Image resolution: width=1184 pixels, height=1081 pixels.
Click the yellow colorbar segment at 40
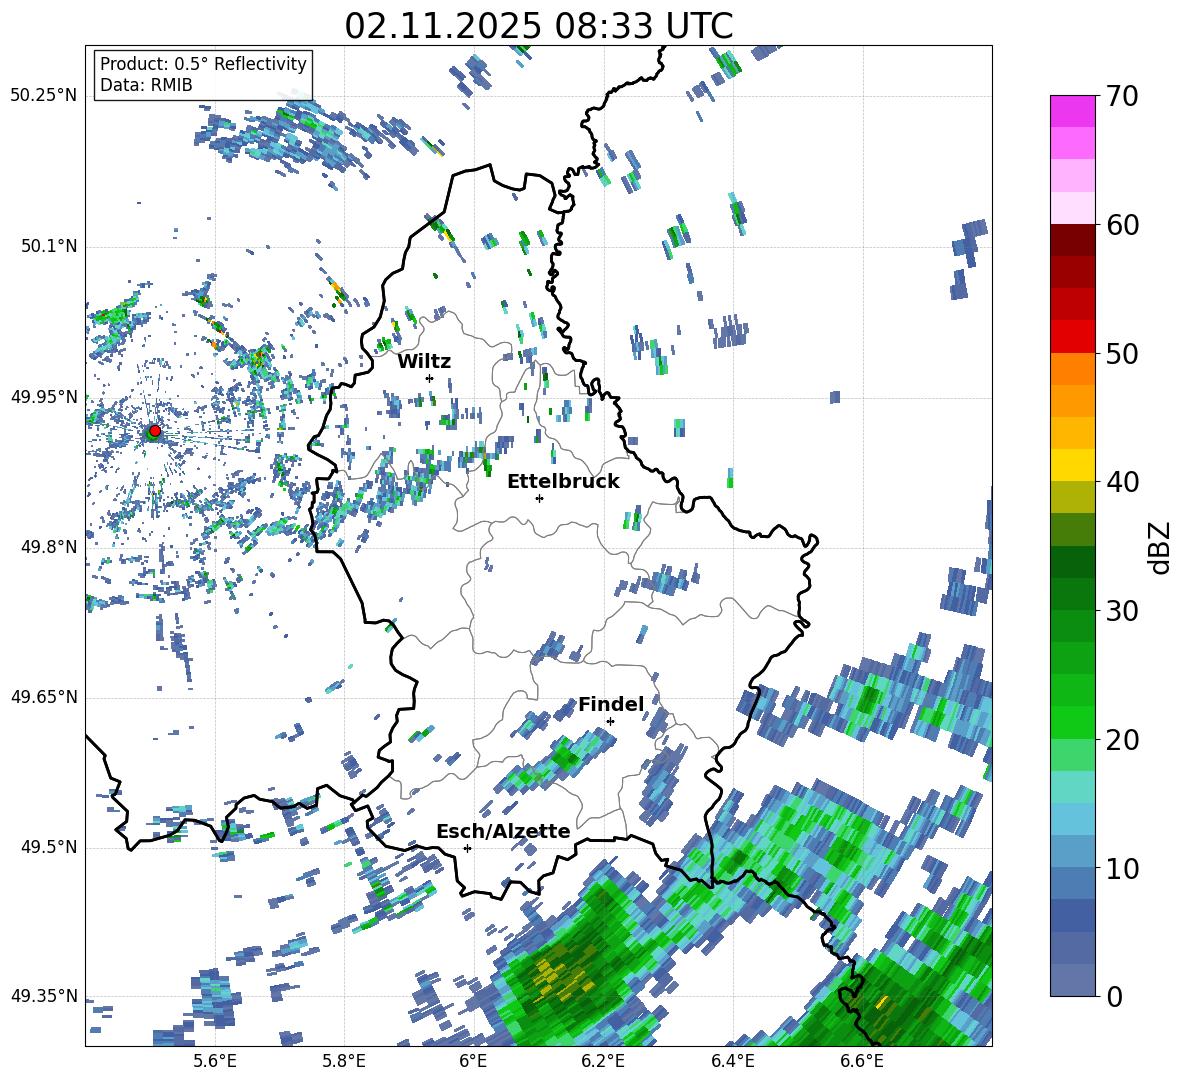pos(1072,465)
